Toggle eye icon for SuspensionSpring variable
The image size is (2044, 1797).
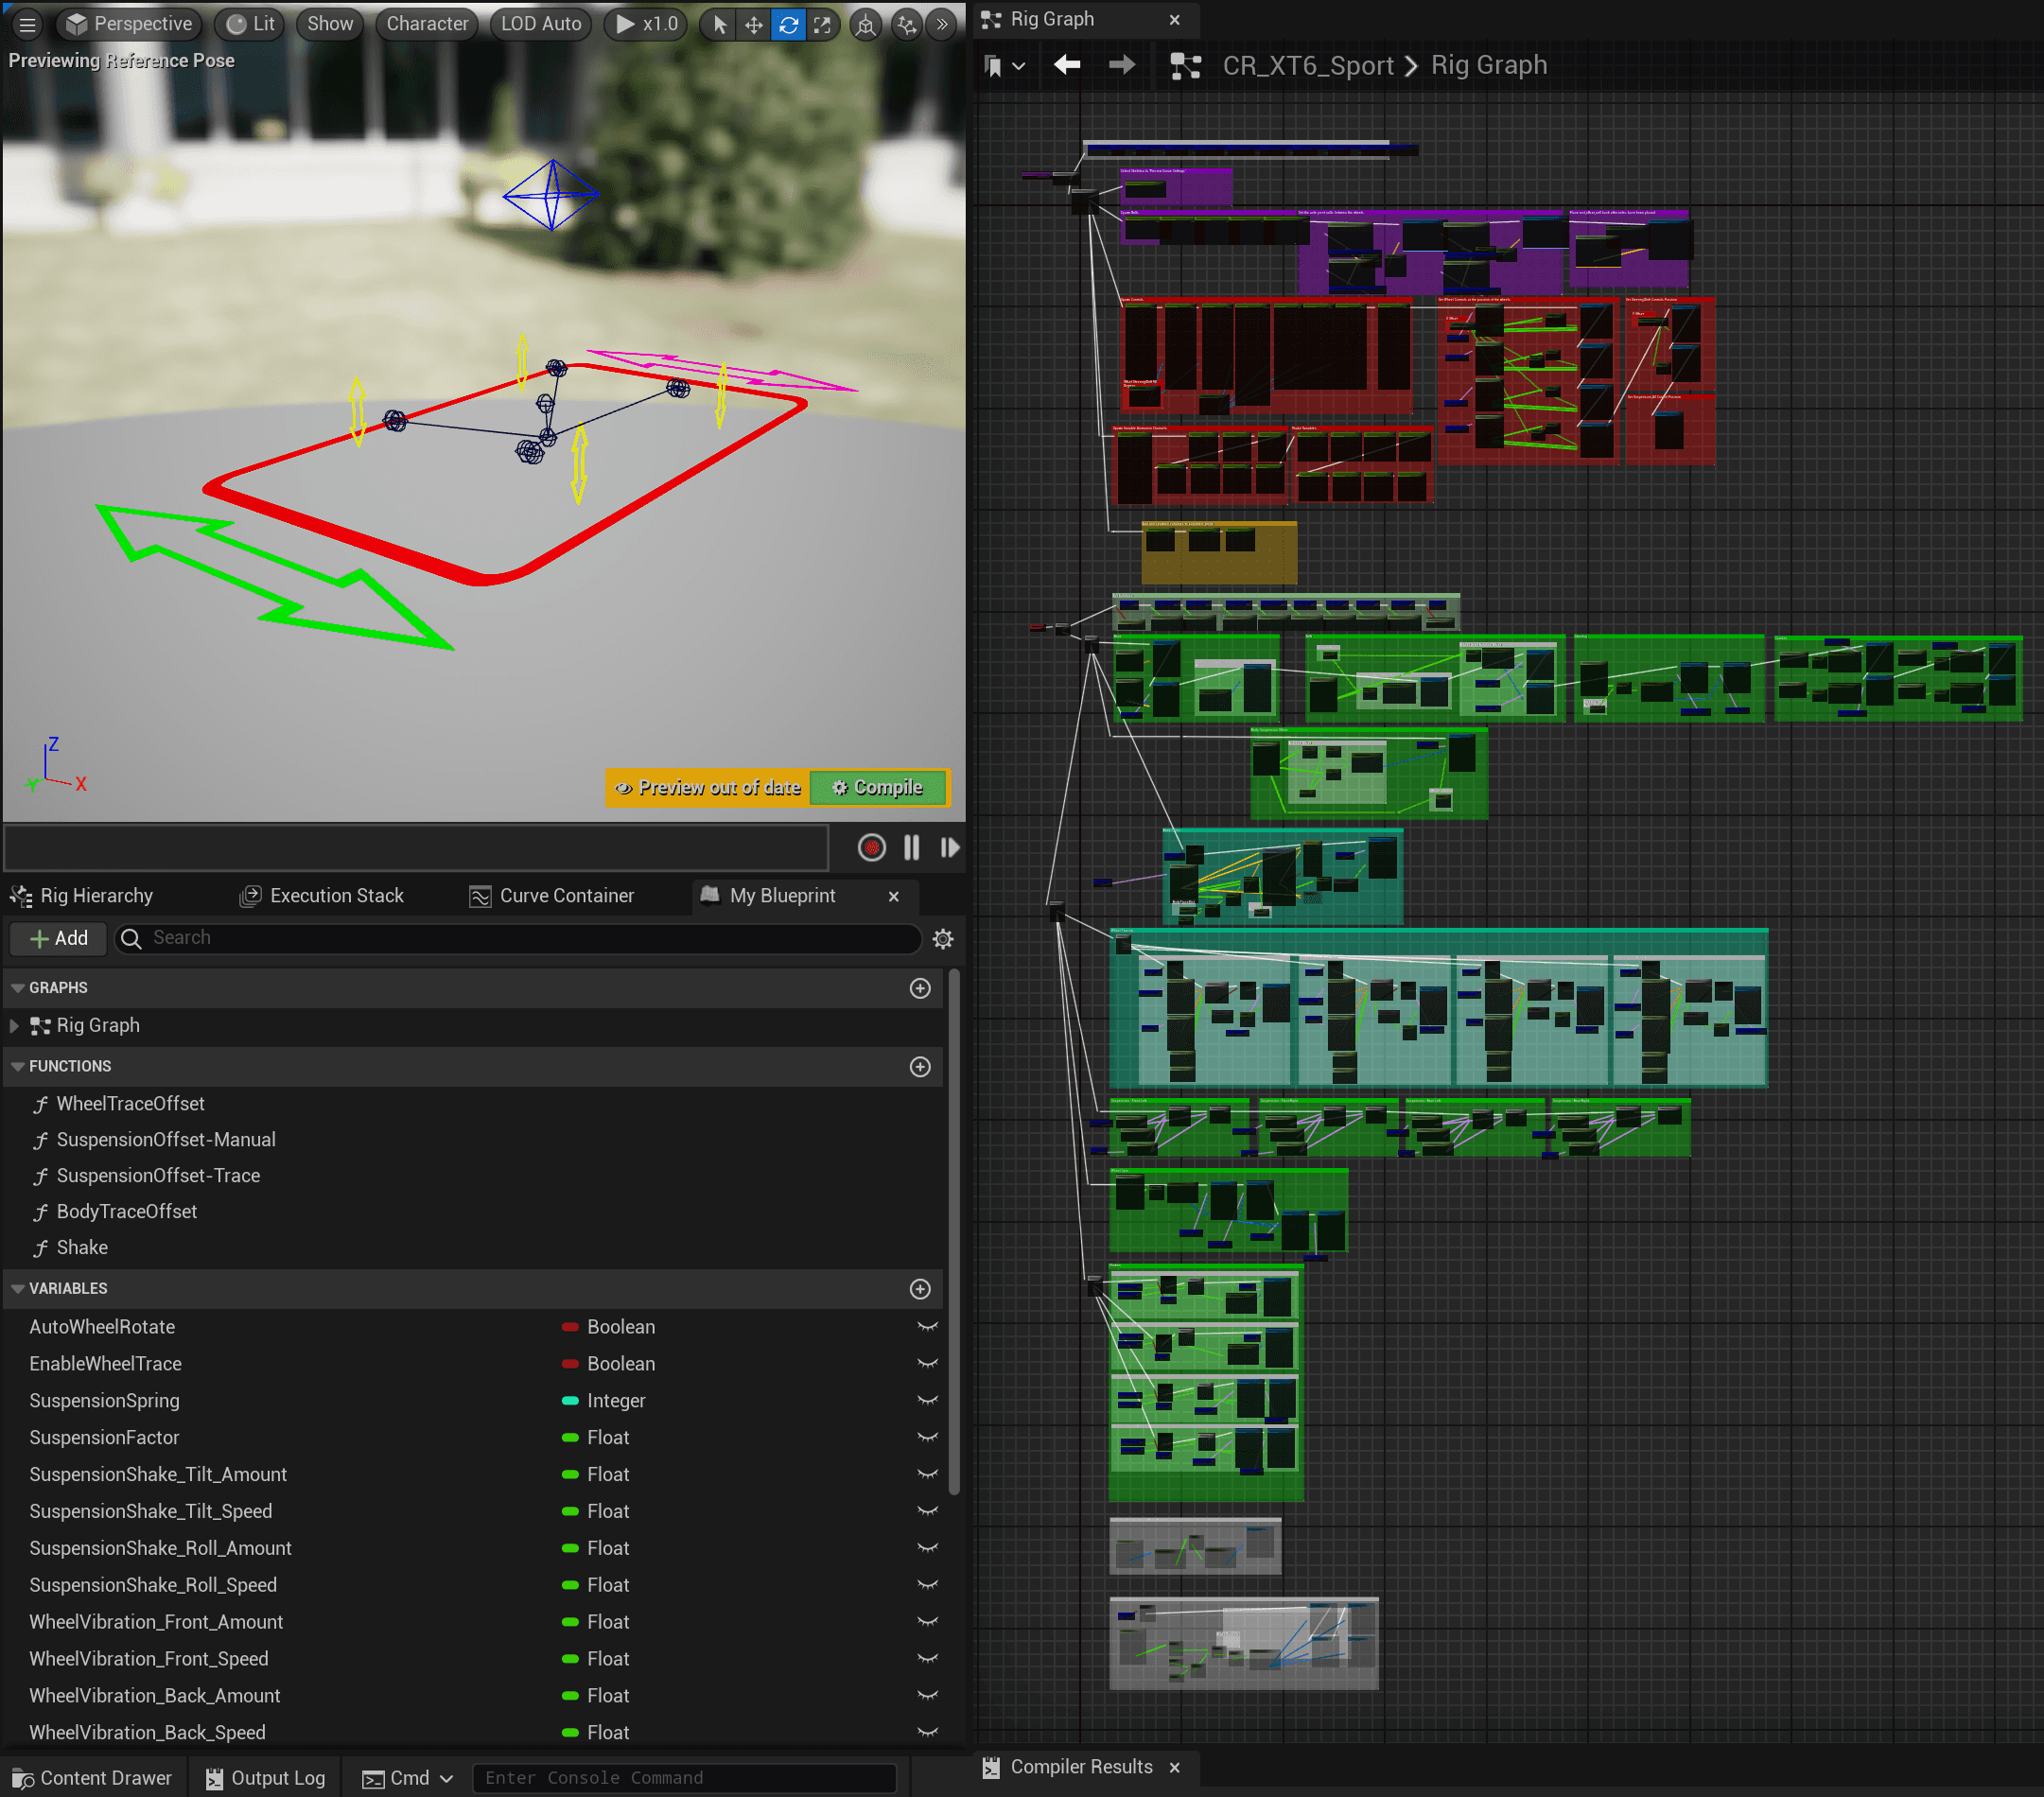click(x=927, y=1400)
